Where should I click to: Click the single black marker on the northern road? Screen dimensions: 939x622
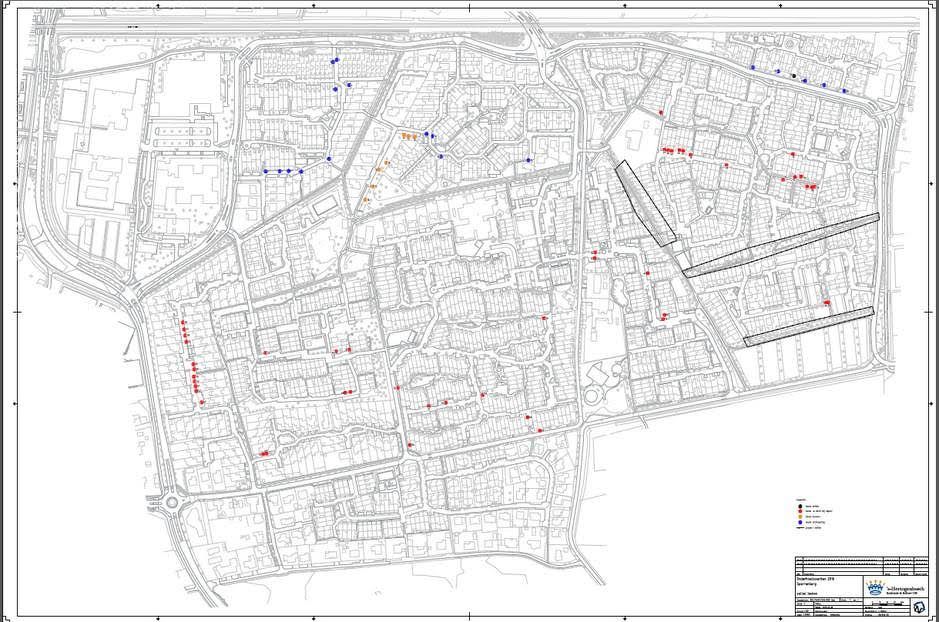click(x=795, y=76)
